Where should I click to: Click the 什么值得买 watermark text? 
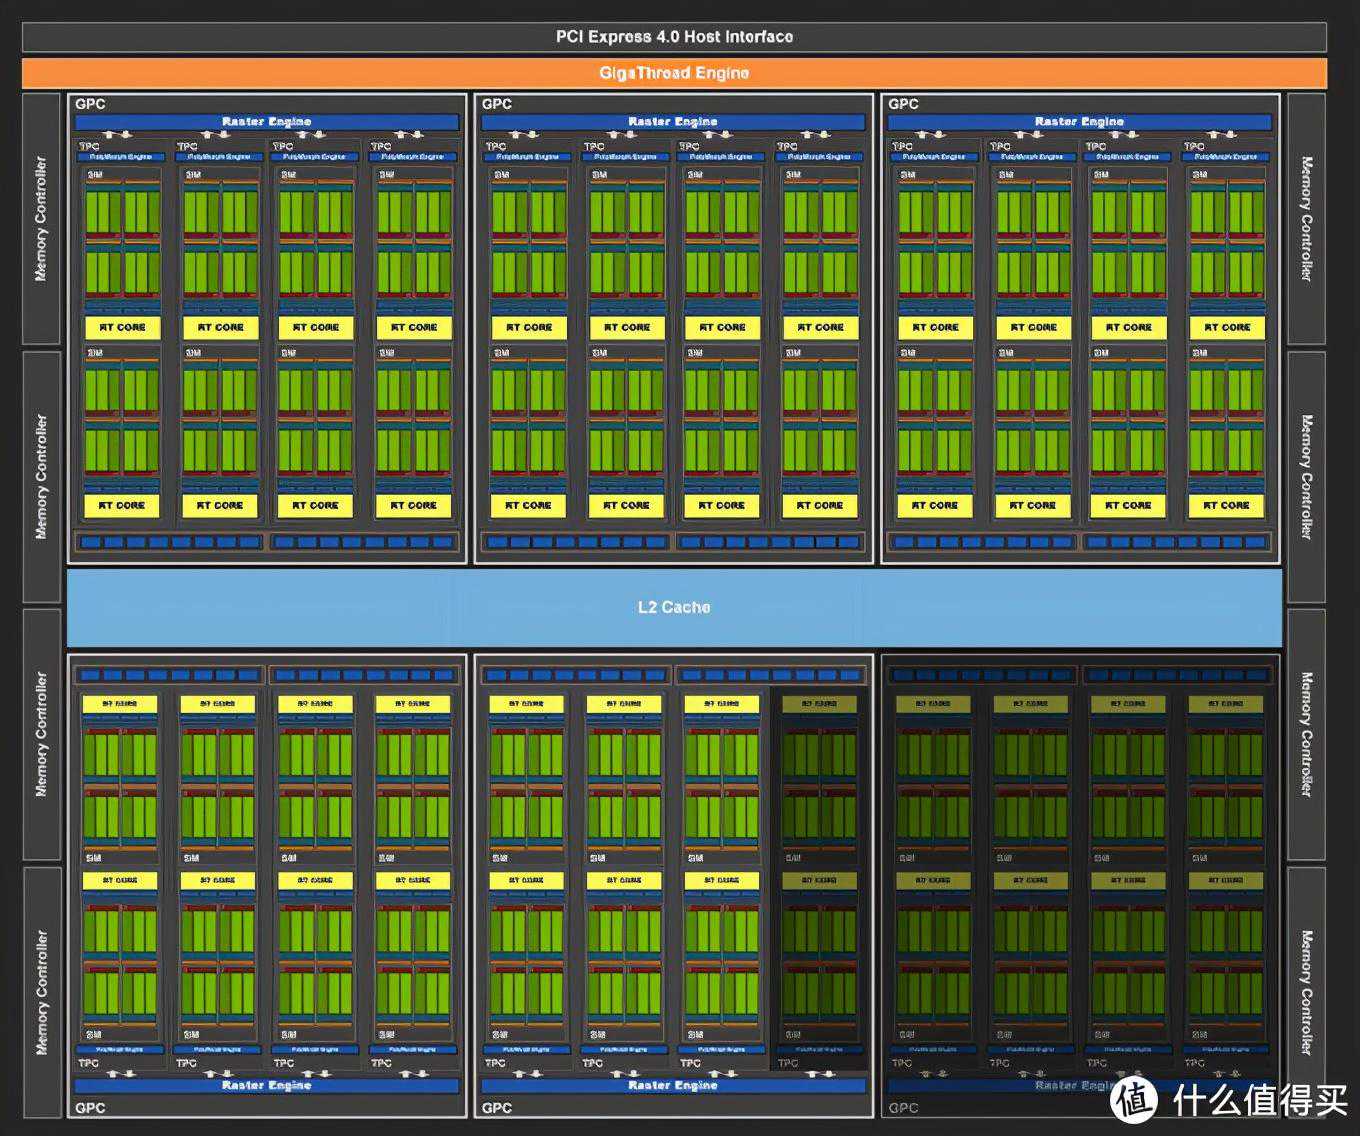[1260, 1100]
